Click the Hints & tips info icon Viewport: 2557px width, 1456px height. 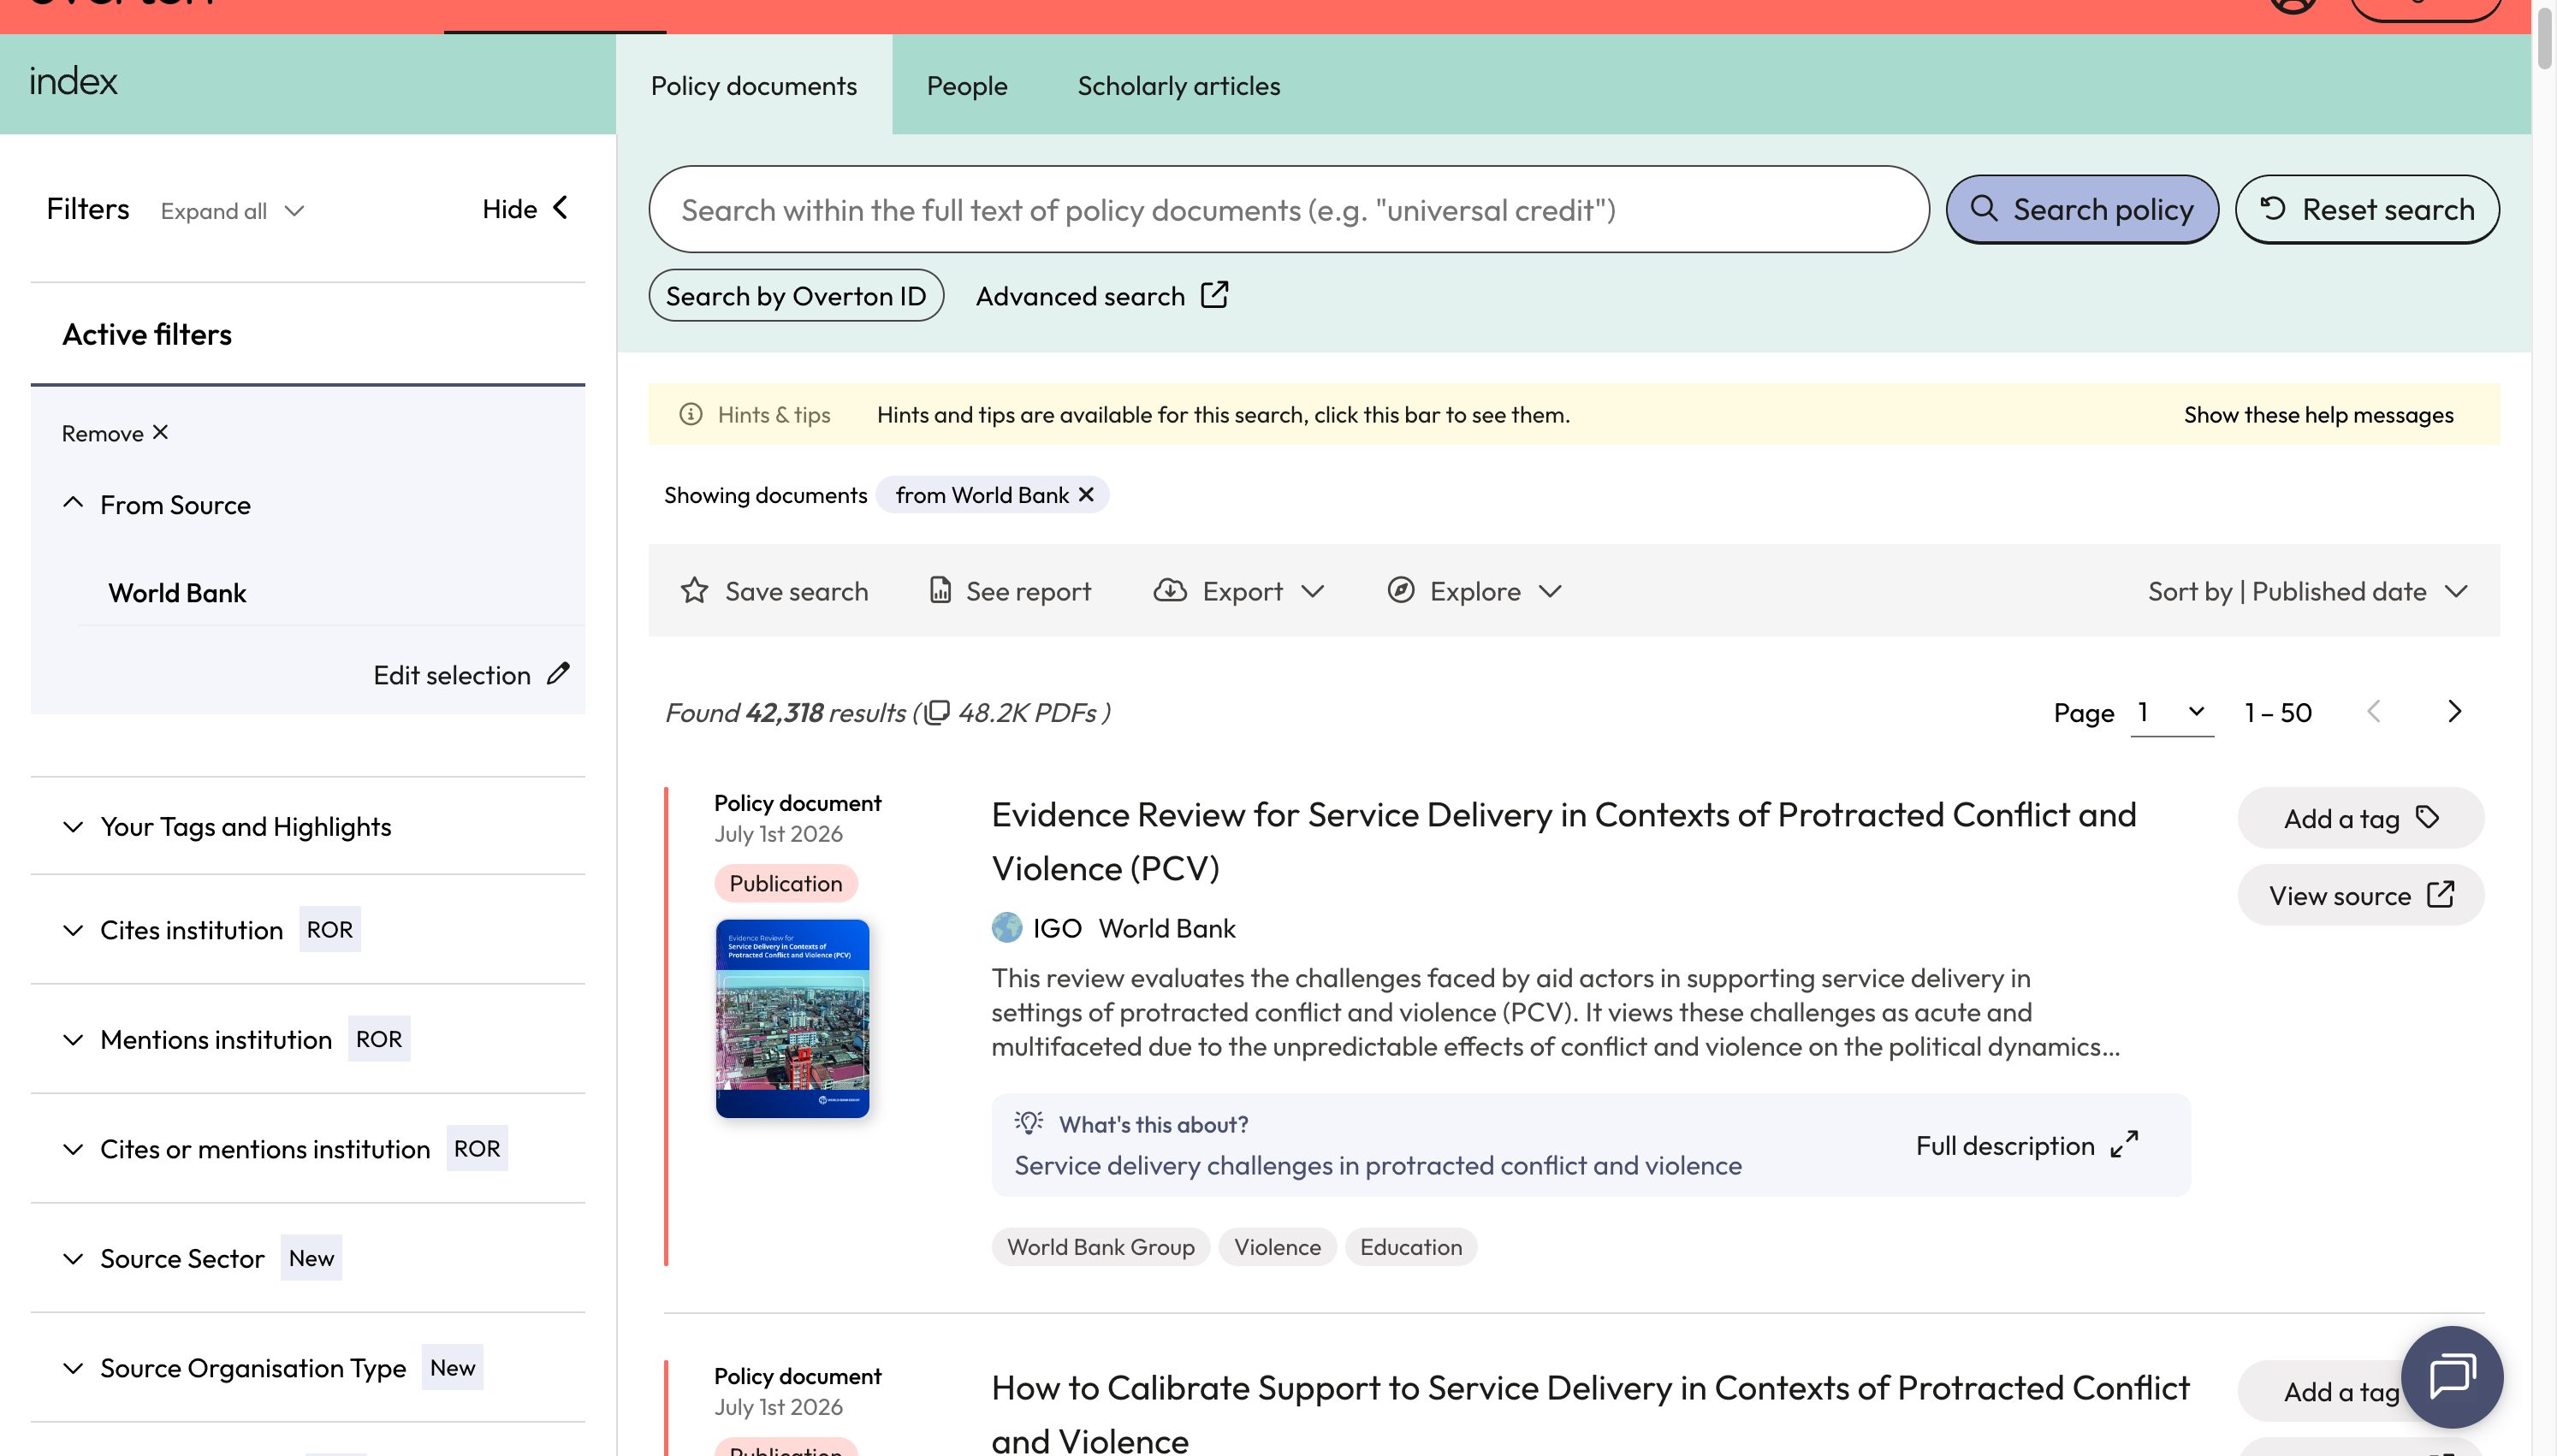click(x=691, y=414)
